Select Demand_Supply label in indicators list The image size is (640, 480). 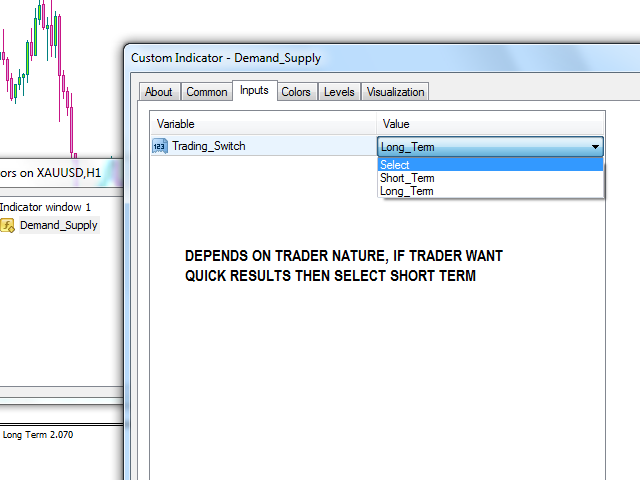point(58,225)
